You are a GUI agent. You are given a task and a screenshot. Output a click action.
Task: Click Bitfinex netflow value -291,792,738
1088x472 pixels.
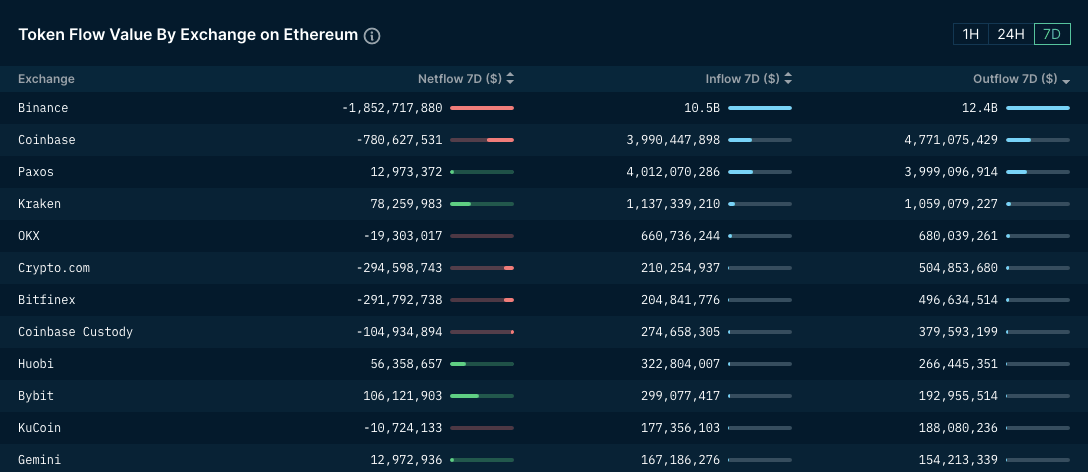tap(399, 300)
